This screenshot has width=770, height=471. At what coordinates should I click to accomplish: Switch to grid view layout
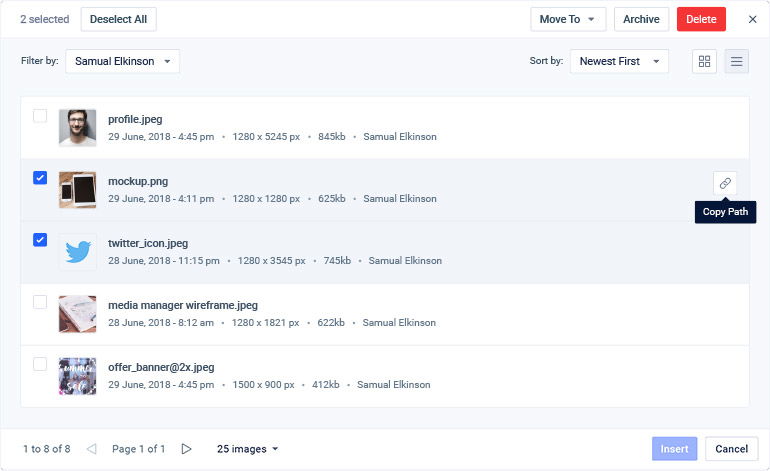click(x=705, y=62)
